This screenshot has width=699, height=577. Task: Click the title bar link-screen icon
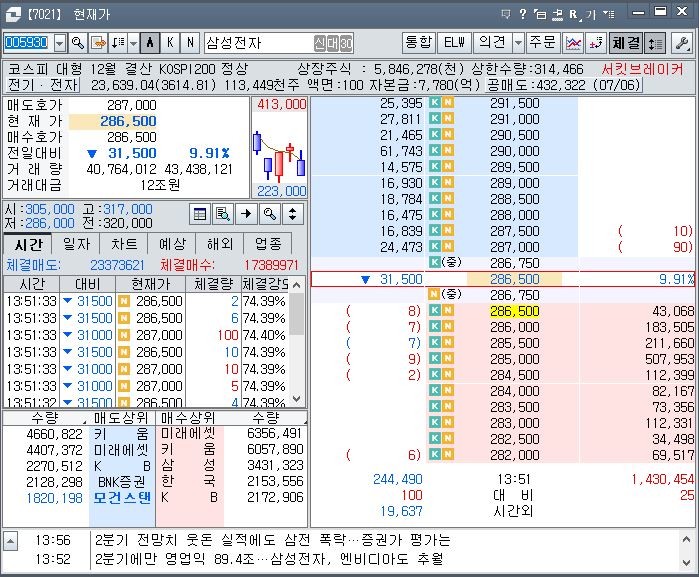(x=557, y=15)
